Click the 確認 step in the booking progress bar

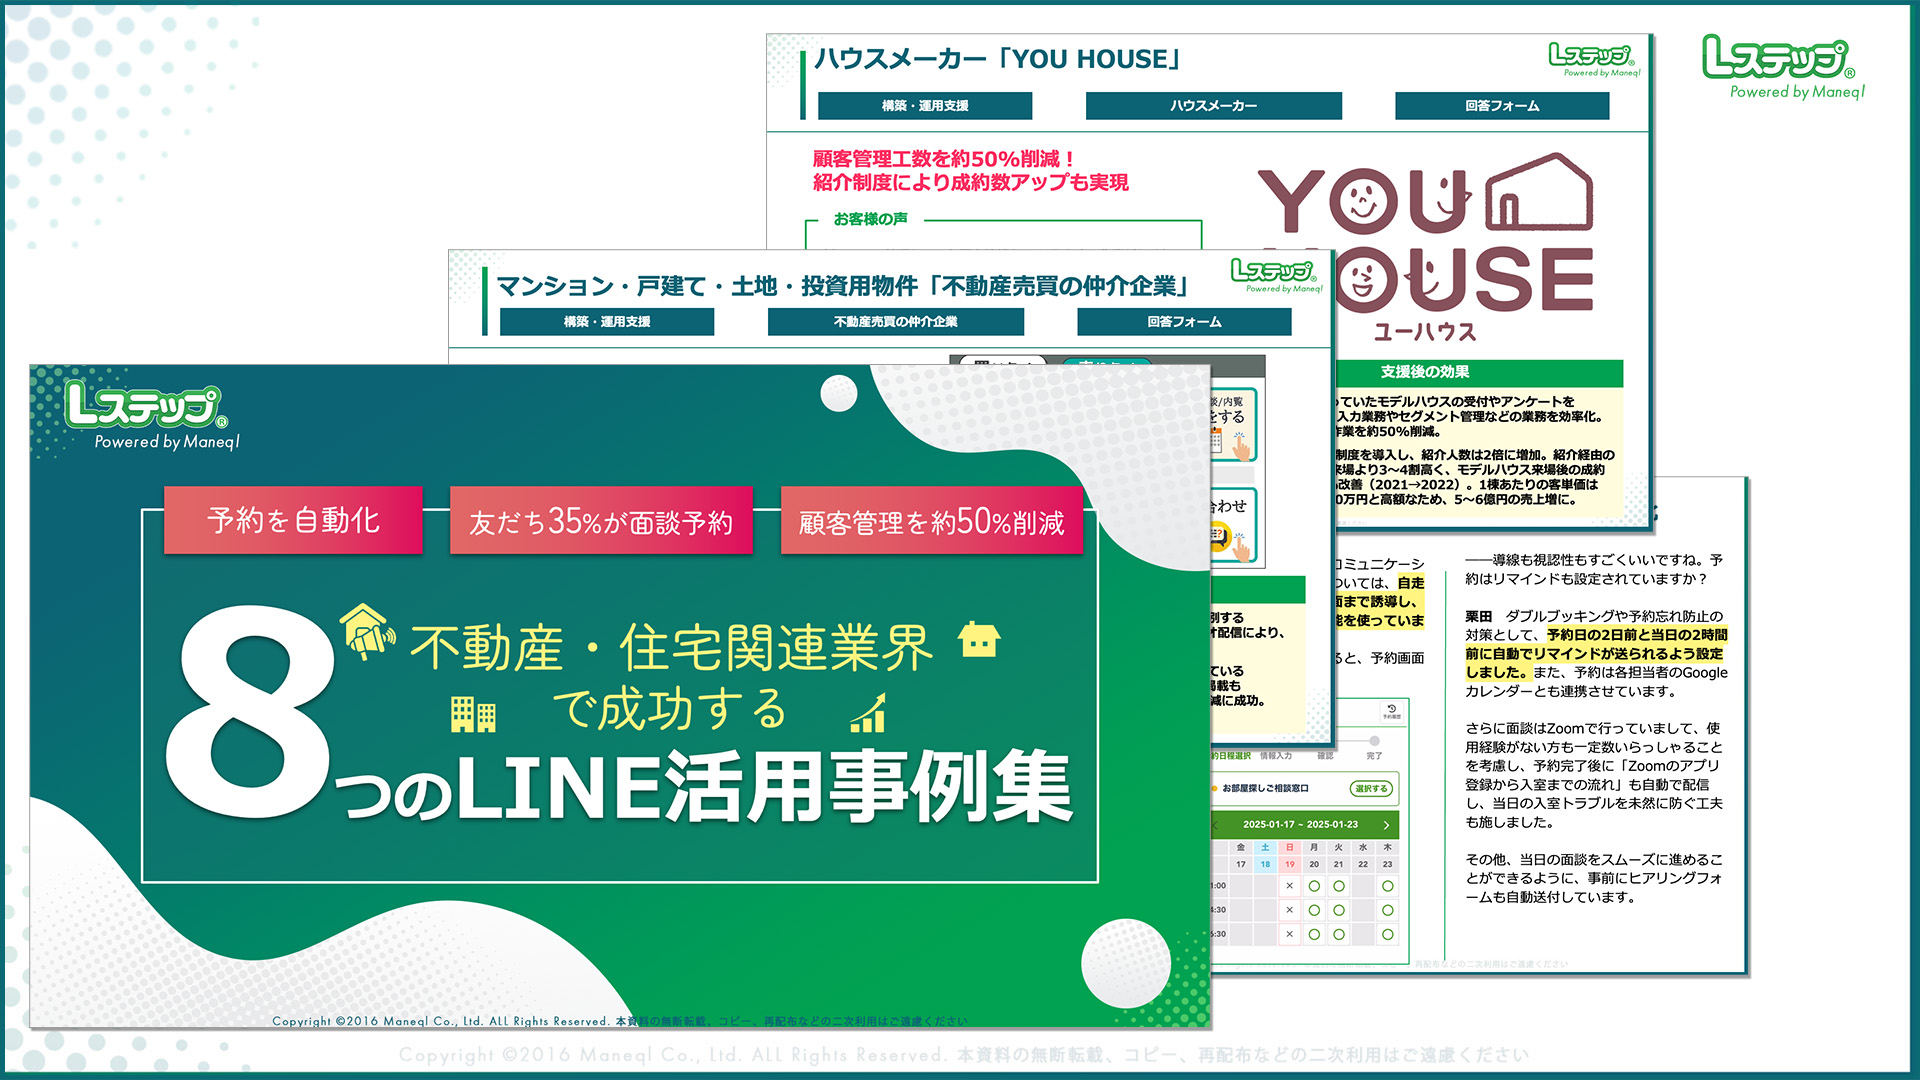pyautogui.click(x=1327, y=756)
